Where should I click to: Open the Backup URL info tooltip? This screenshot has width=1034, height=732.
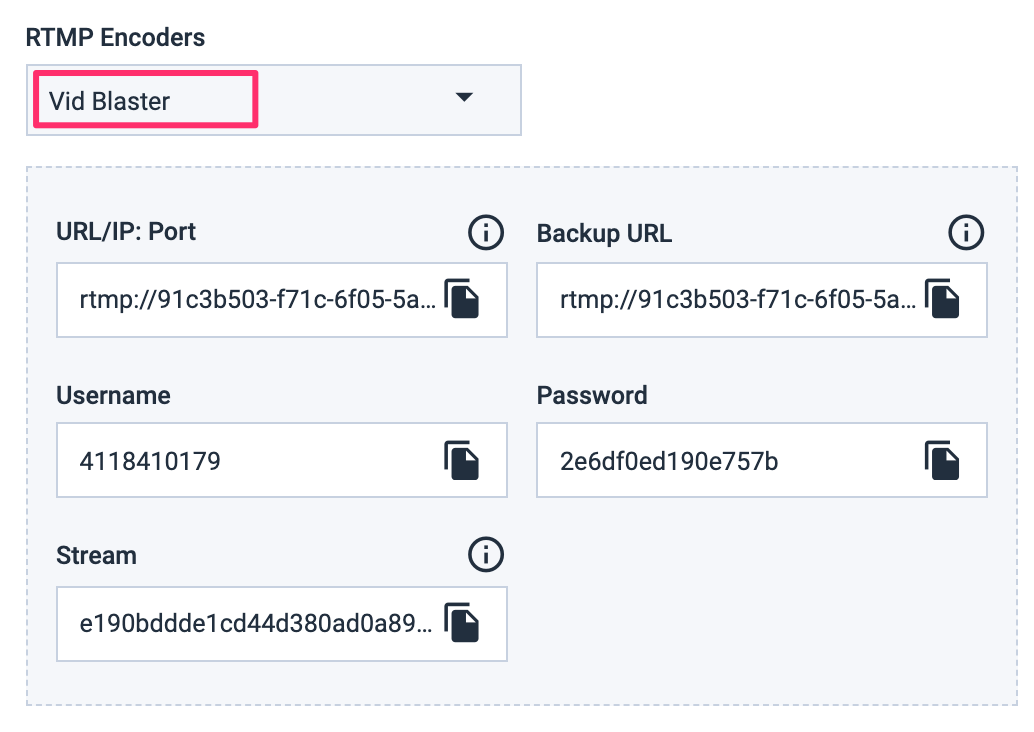pos(966,232)
